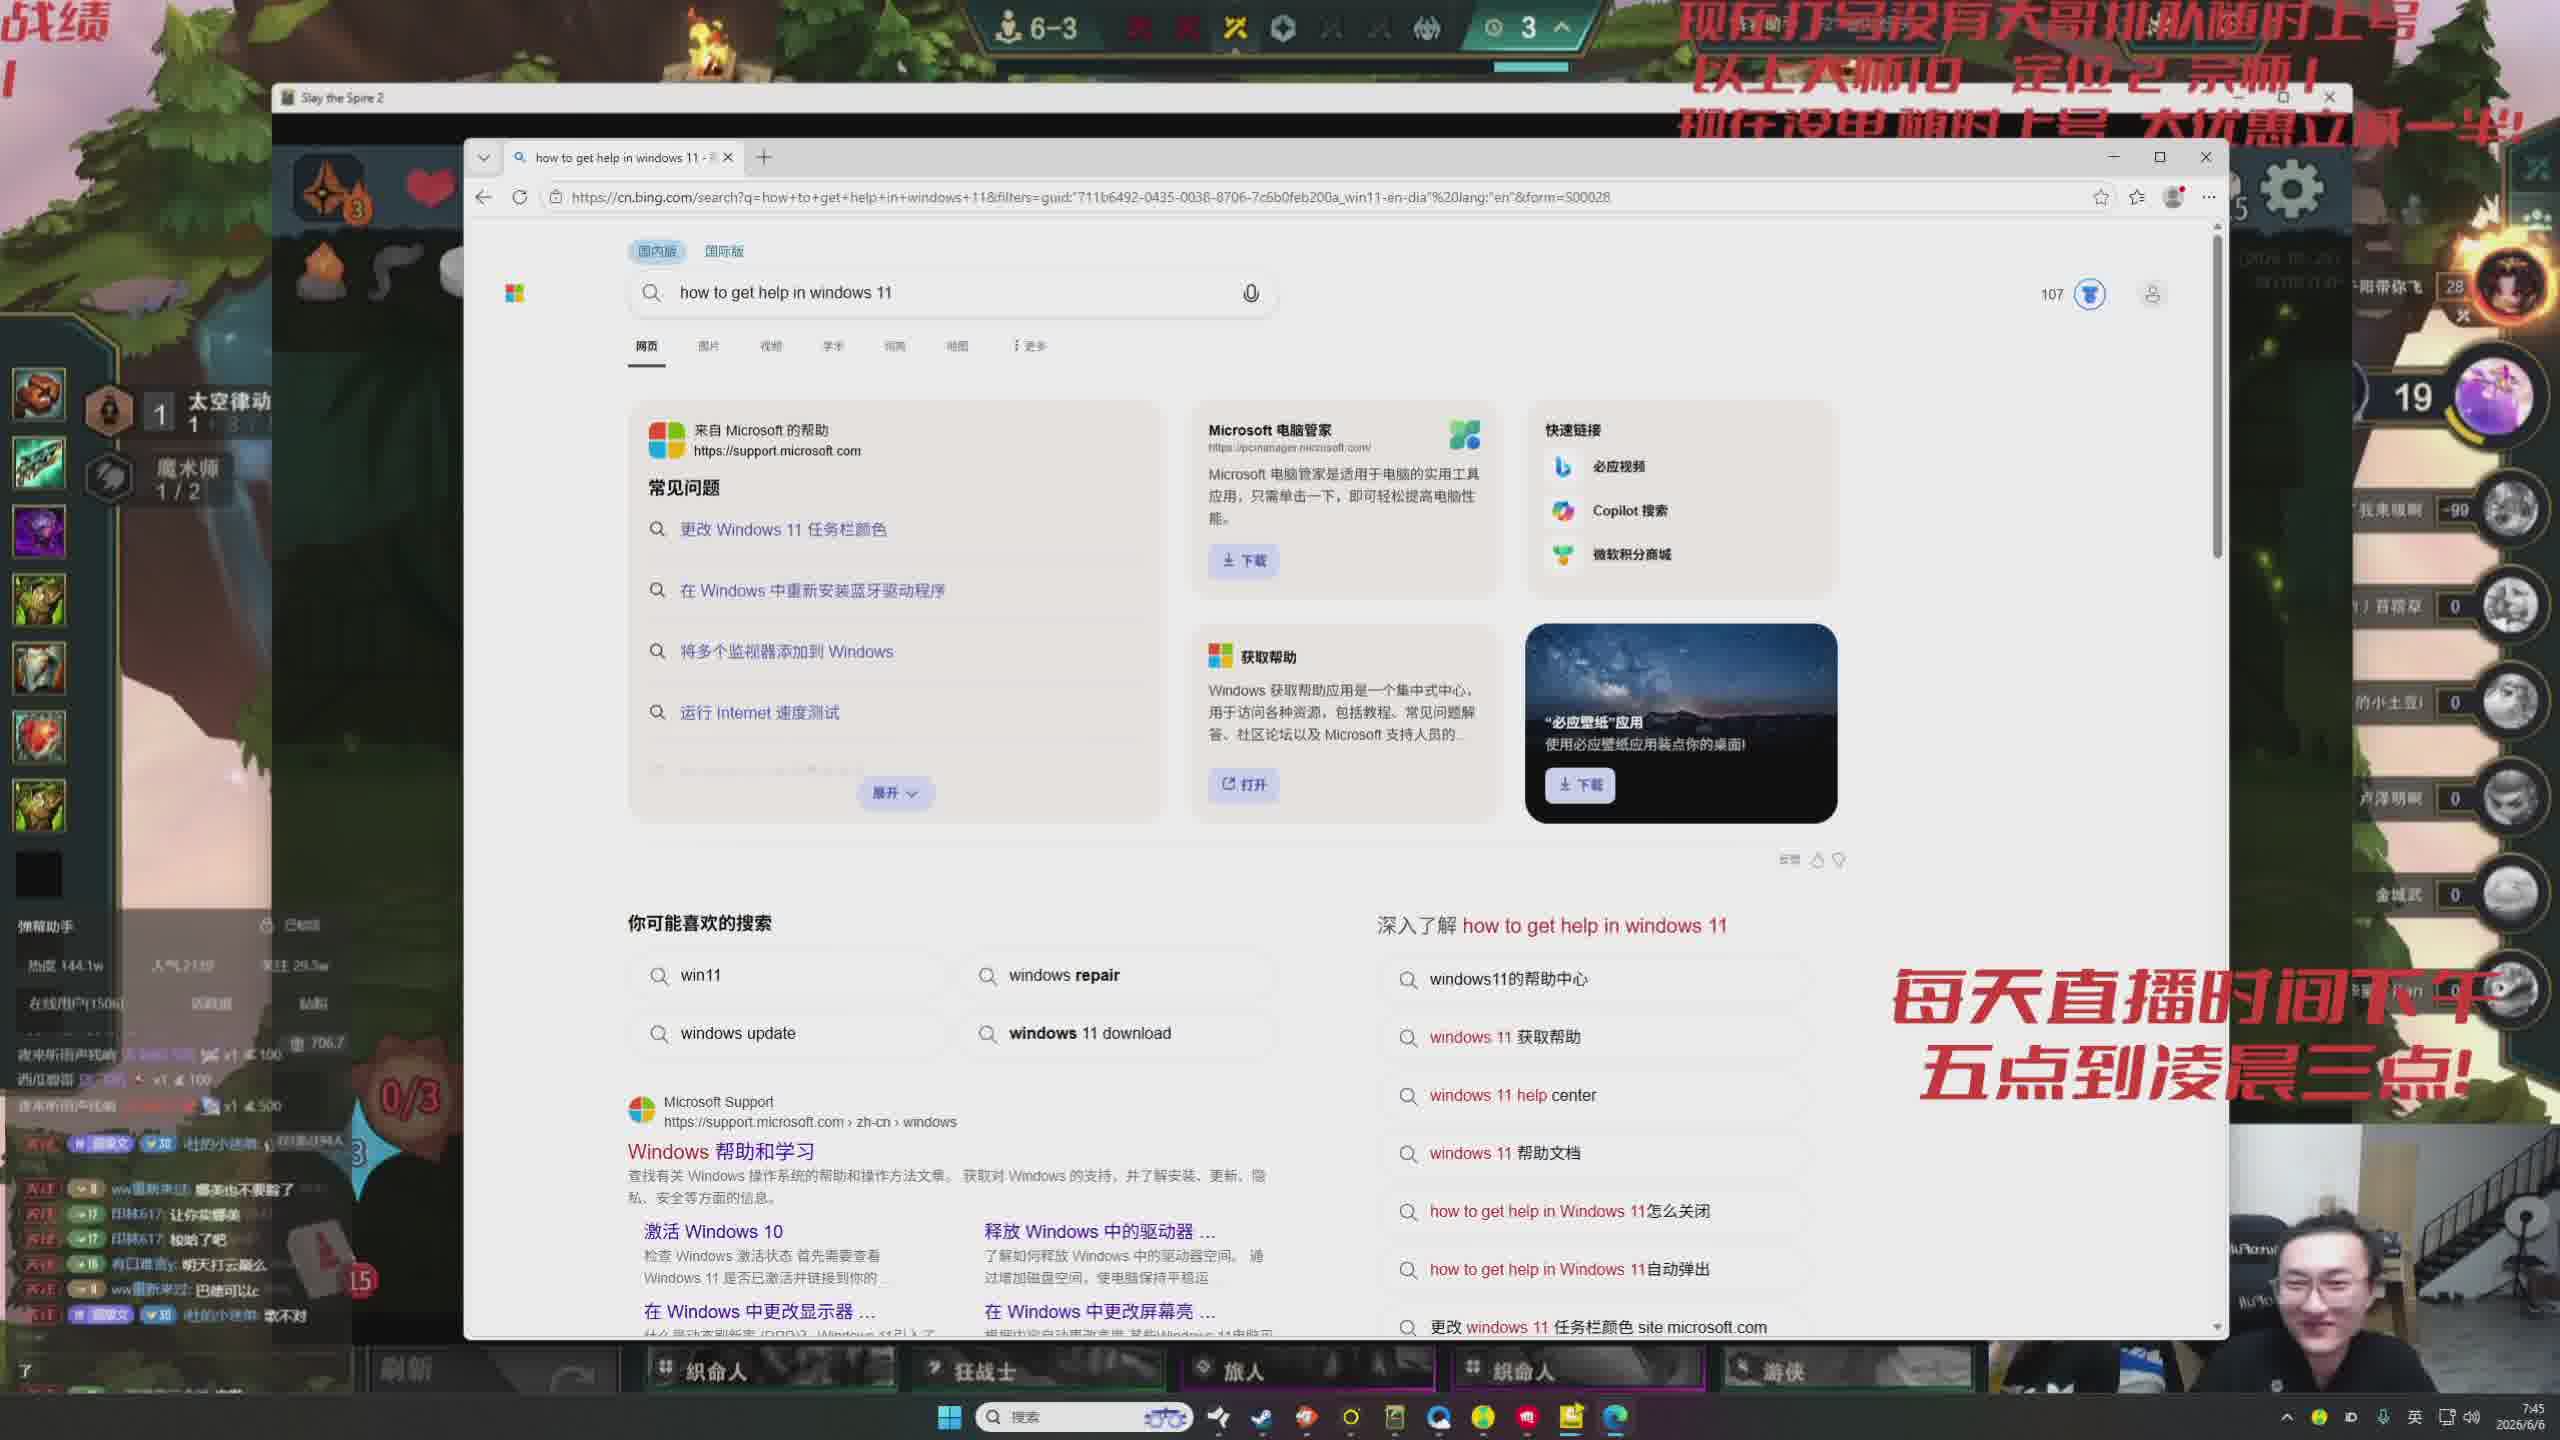
Task: Open the 获取帮助 app with 打开
Action: tap(1244, 785)
